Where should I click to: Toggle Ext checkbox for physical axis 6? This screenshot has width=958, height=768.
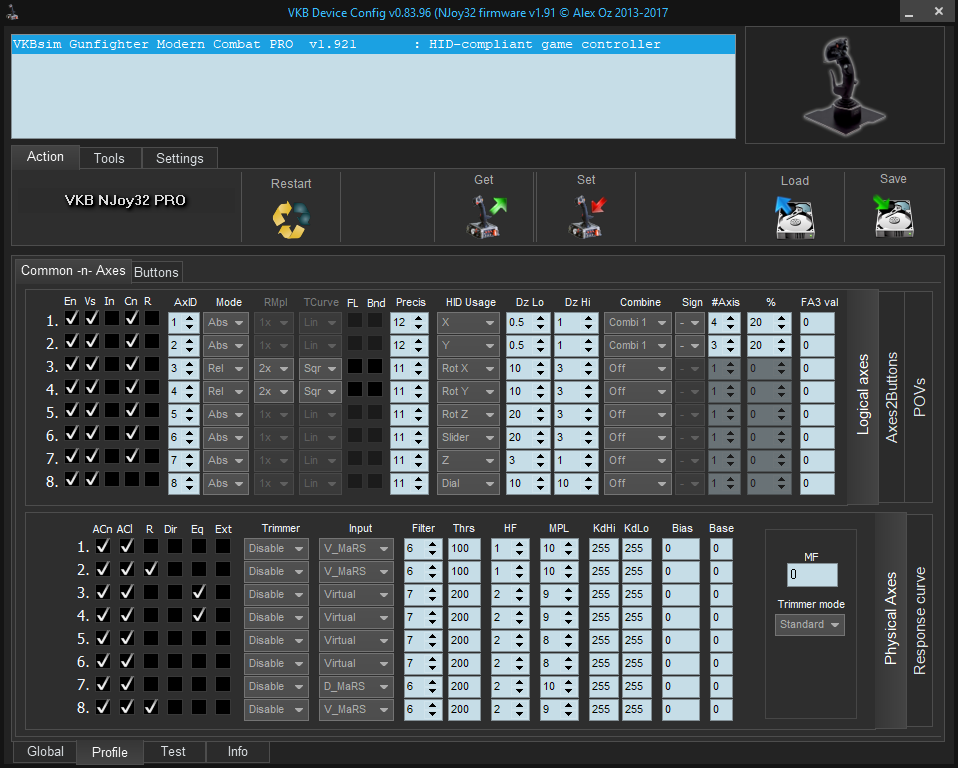(223, 661)
